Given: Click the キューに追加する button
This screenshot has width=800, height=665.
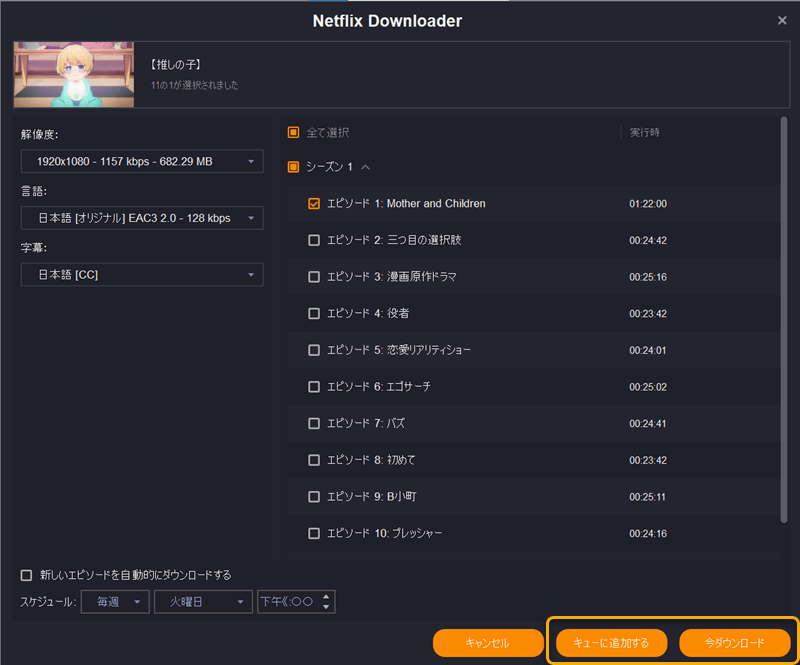Looking at the screenshot, I should (611, 643).
